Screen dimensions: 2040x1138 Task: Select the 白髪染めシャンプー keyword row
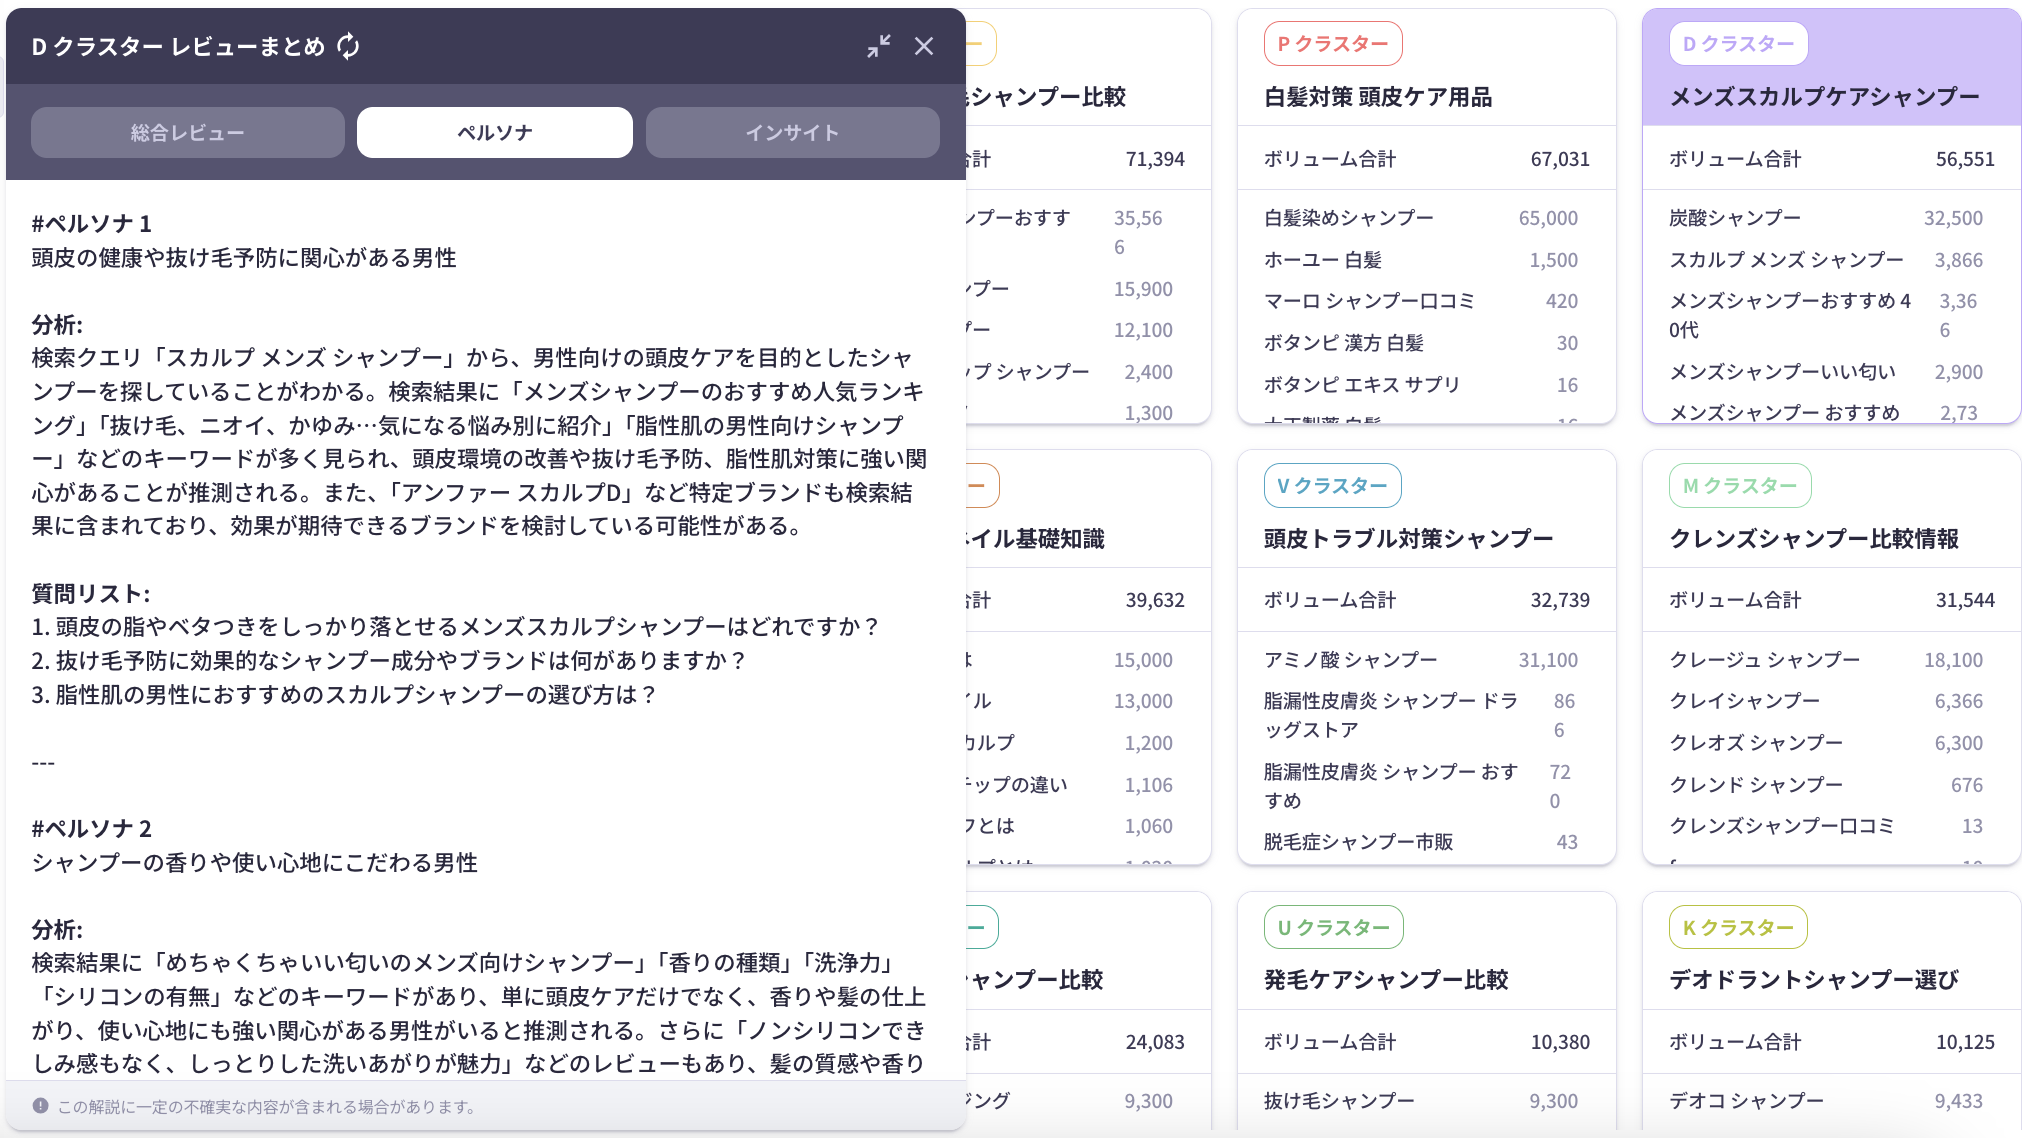(1348, 218)
